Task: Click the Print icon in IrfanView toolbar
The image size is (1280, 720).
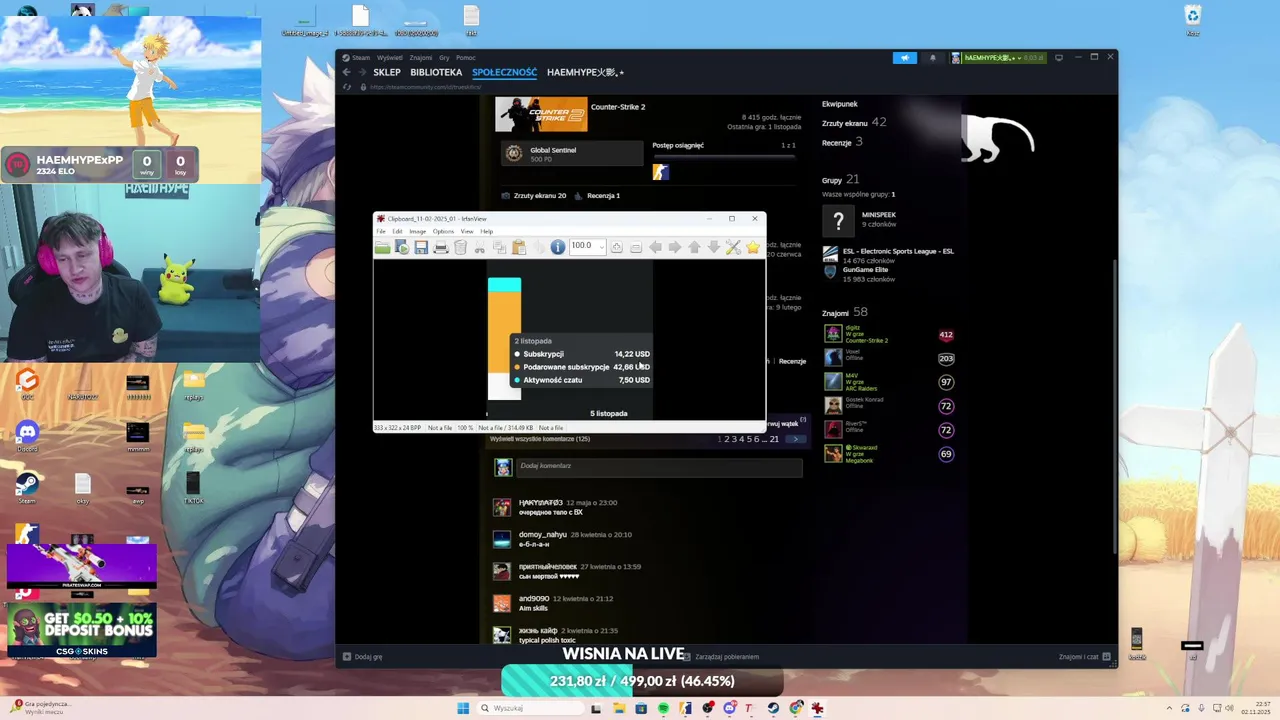Action: pyautogui.click(x=441, y=247)
